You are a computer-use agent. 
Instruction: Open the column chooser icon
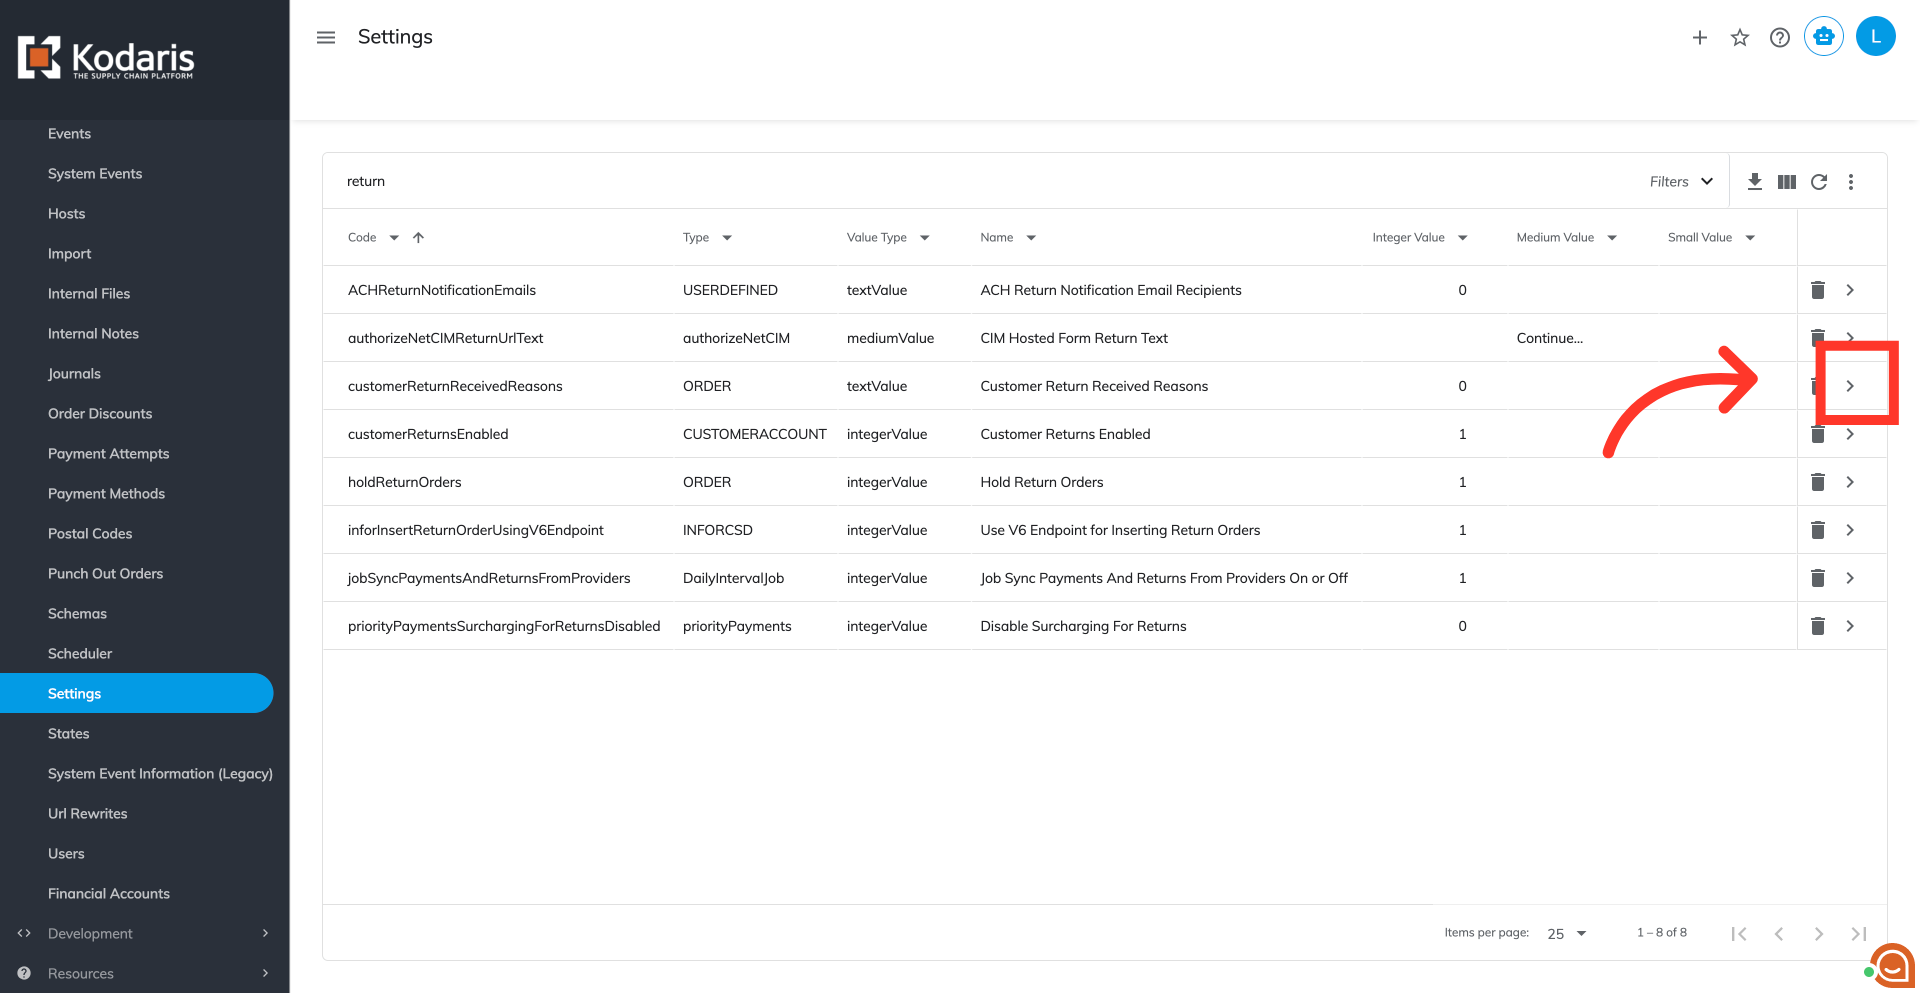1787,181
